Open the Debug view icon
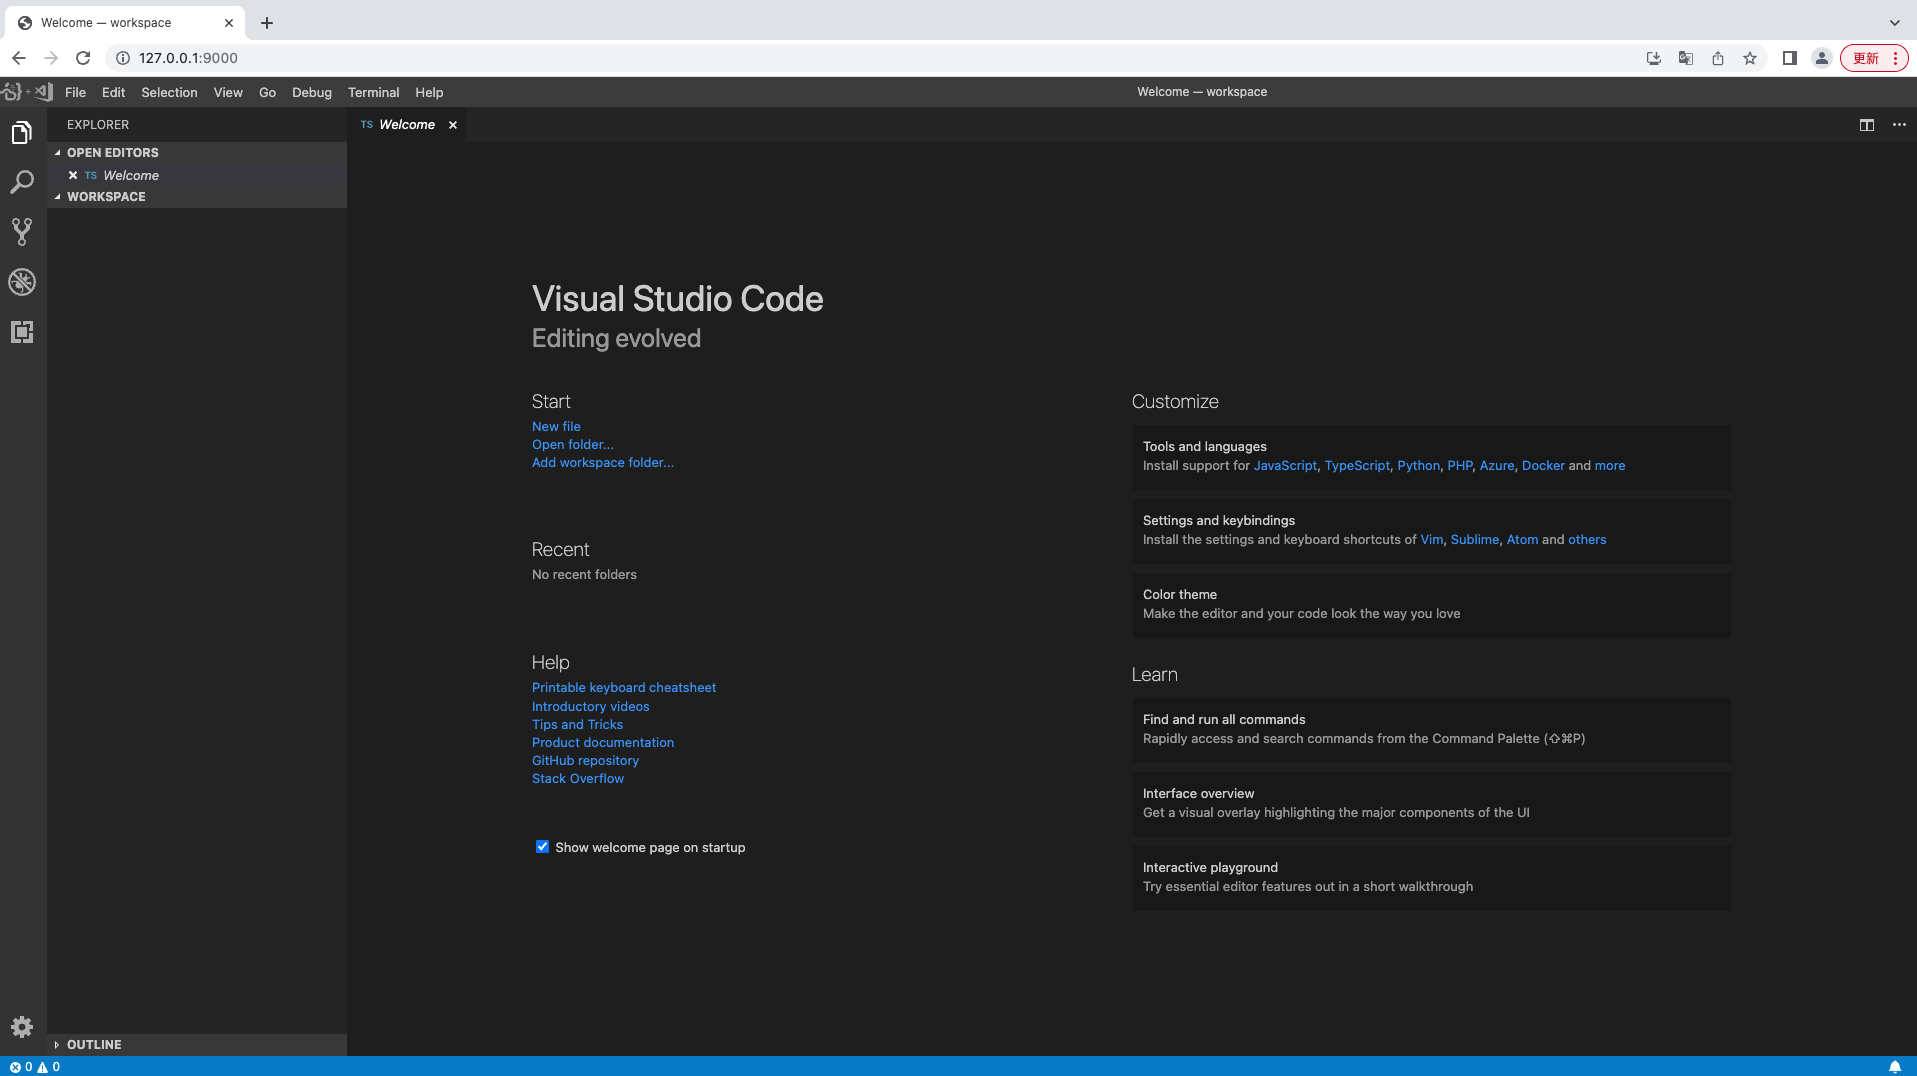 [x=22, y=282]
